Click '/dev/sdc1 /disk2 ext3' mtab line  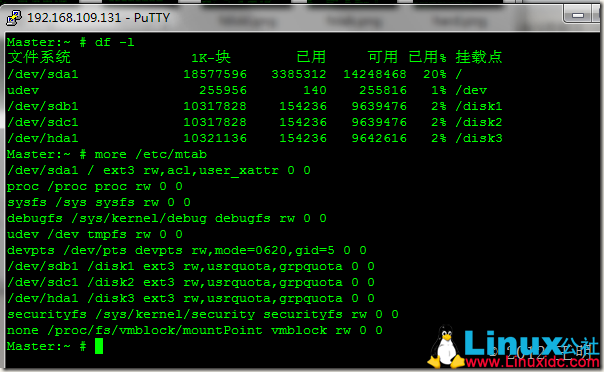191,283
